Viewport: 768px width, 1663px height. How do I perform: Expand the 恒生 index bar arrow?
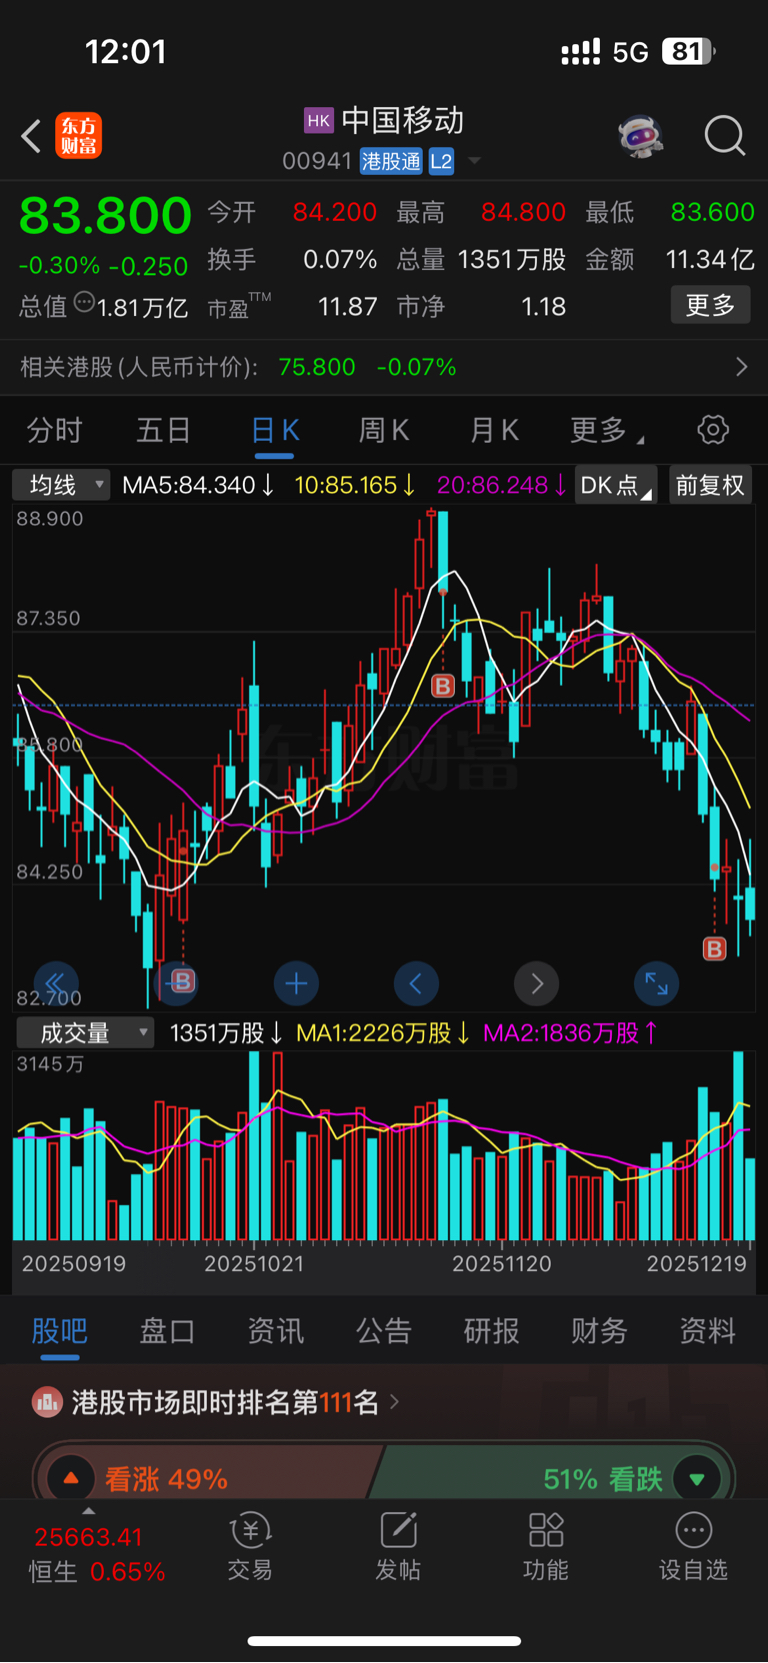[x=89, y=1511]
